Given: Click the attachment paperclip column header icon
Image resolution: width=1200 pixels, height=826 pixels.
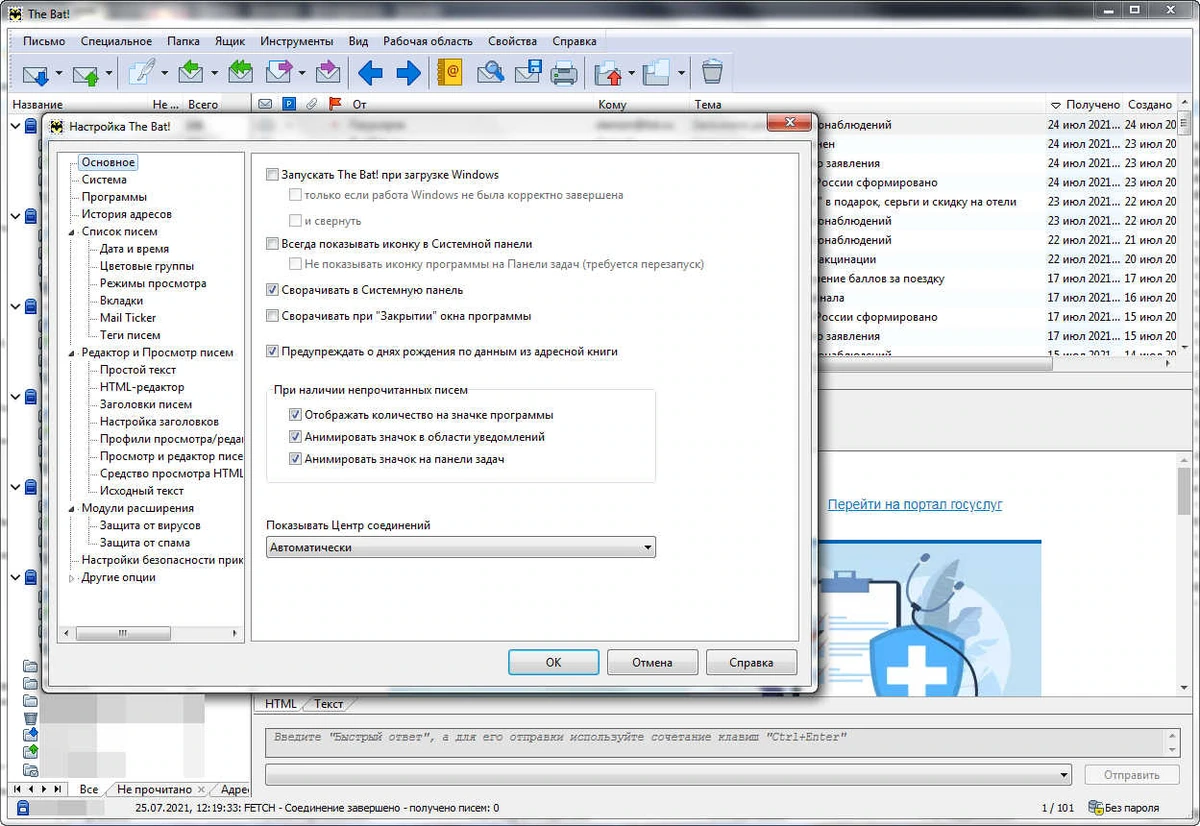Looking at the screenshot, I should (x=311, y=104).
